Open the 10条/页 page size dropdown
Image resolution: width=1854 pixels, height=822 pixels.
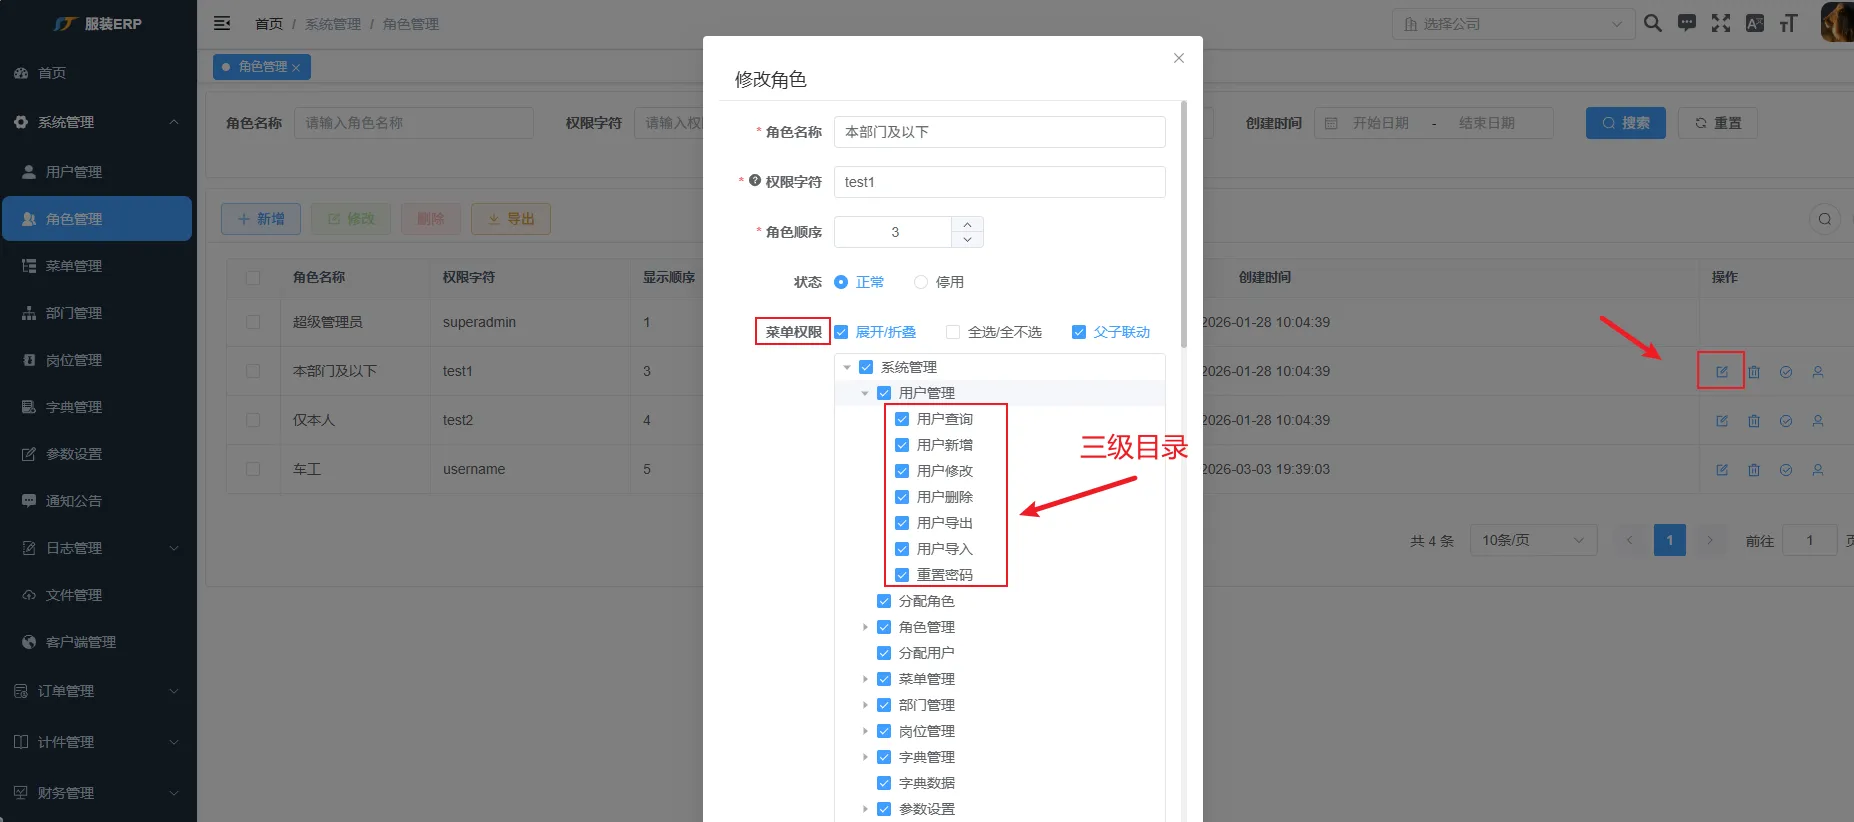coord(1532,540)
